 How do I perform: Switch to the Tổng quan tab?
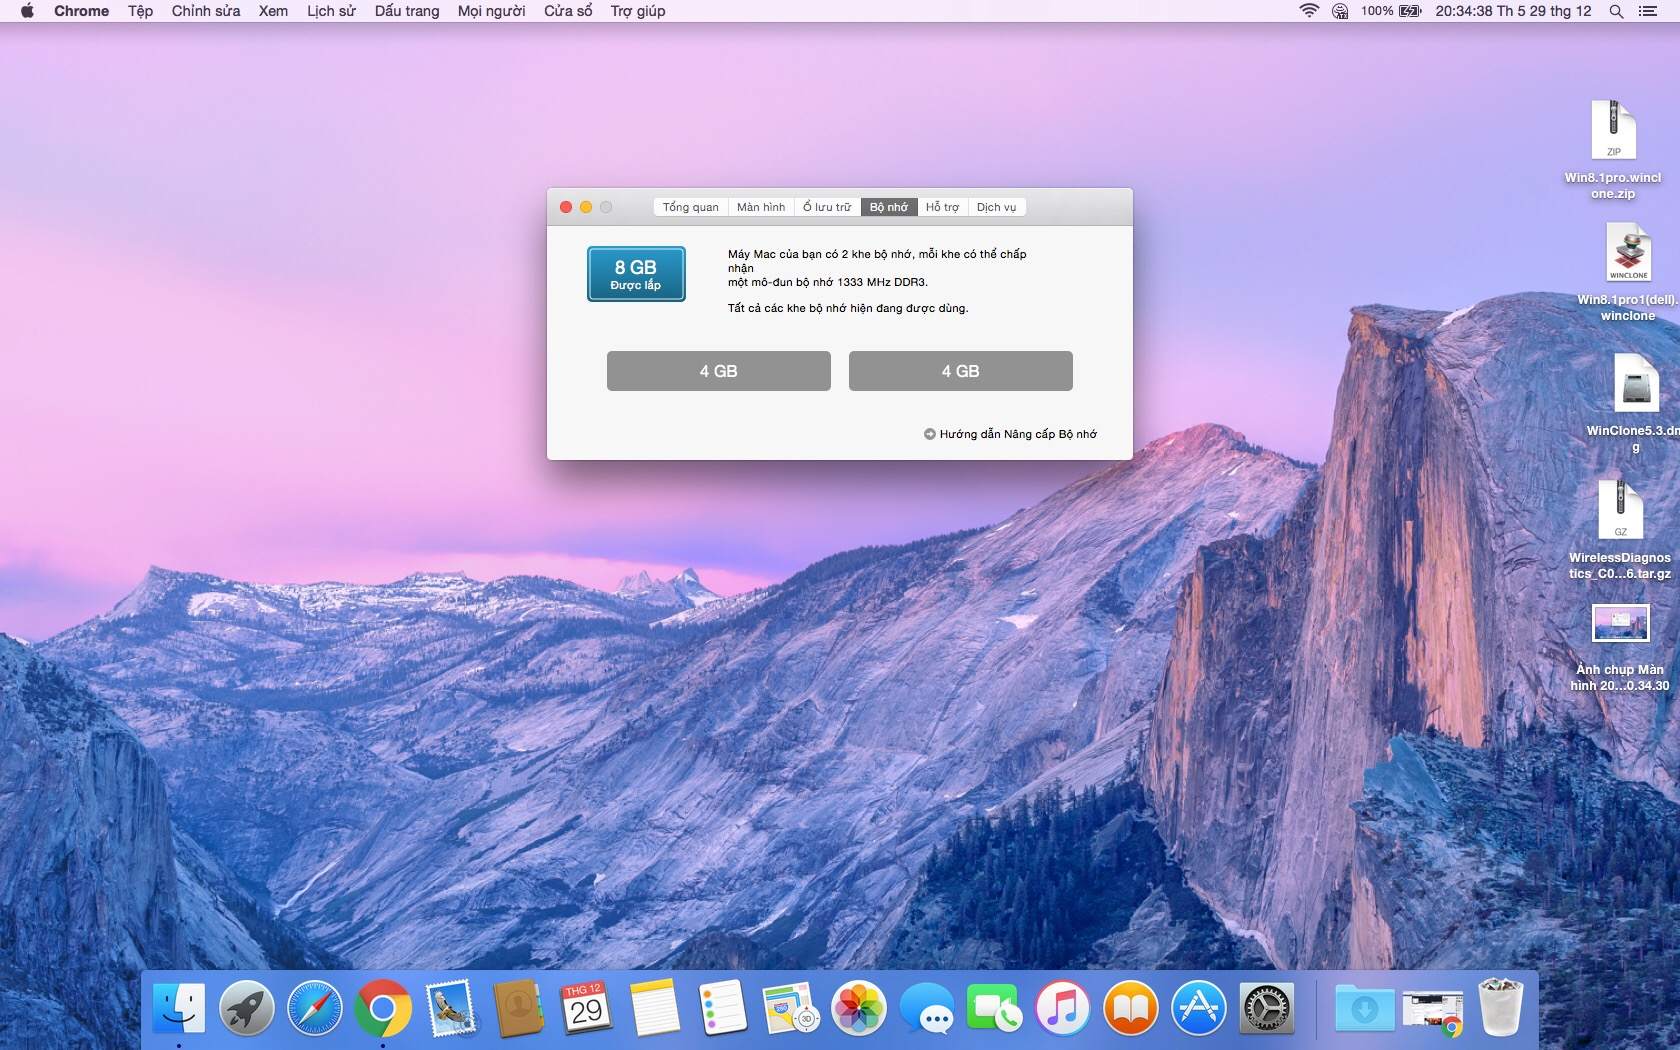(x=690, y=207)
